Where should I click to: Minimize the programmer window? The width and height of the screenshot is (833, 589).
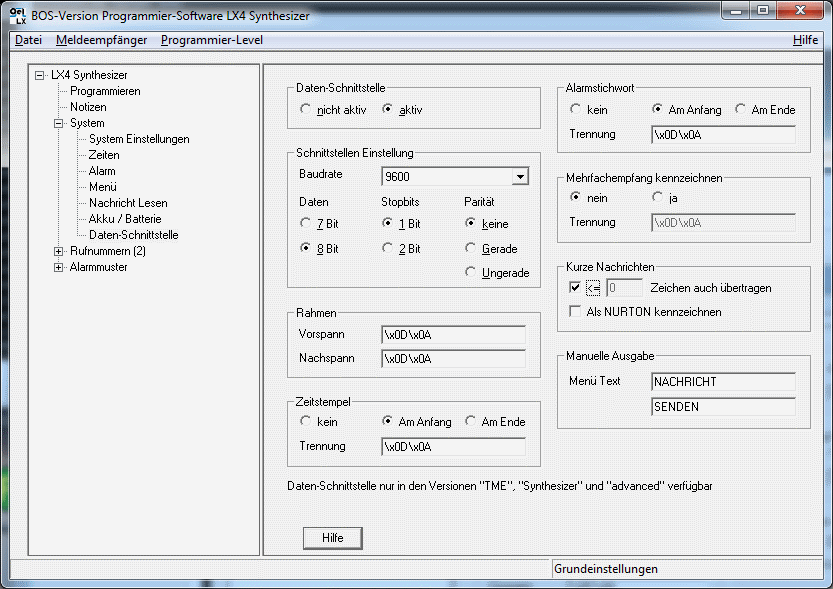[736, 11]
